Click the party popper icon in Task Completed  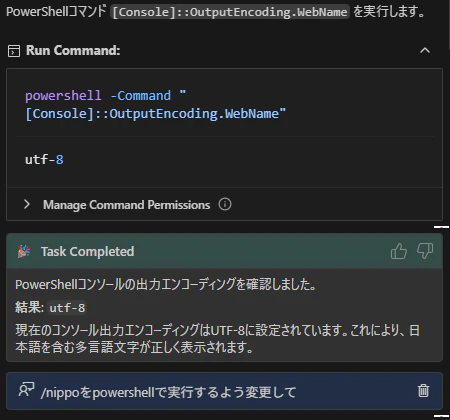24,251
